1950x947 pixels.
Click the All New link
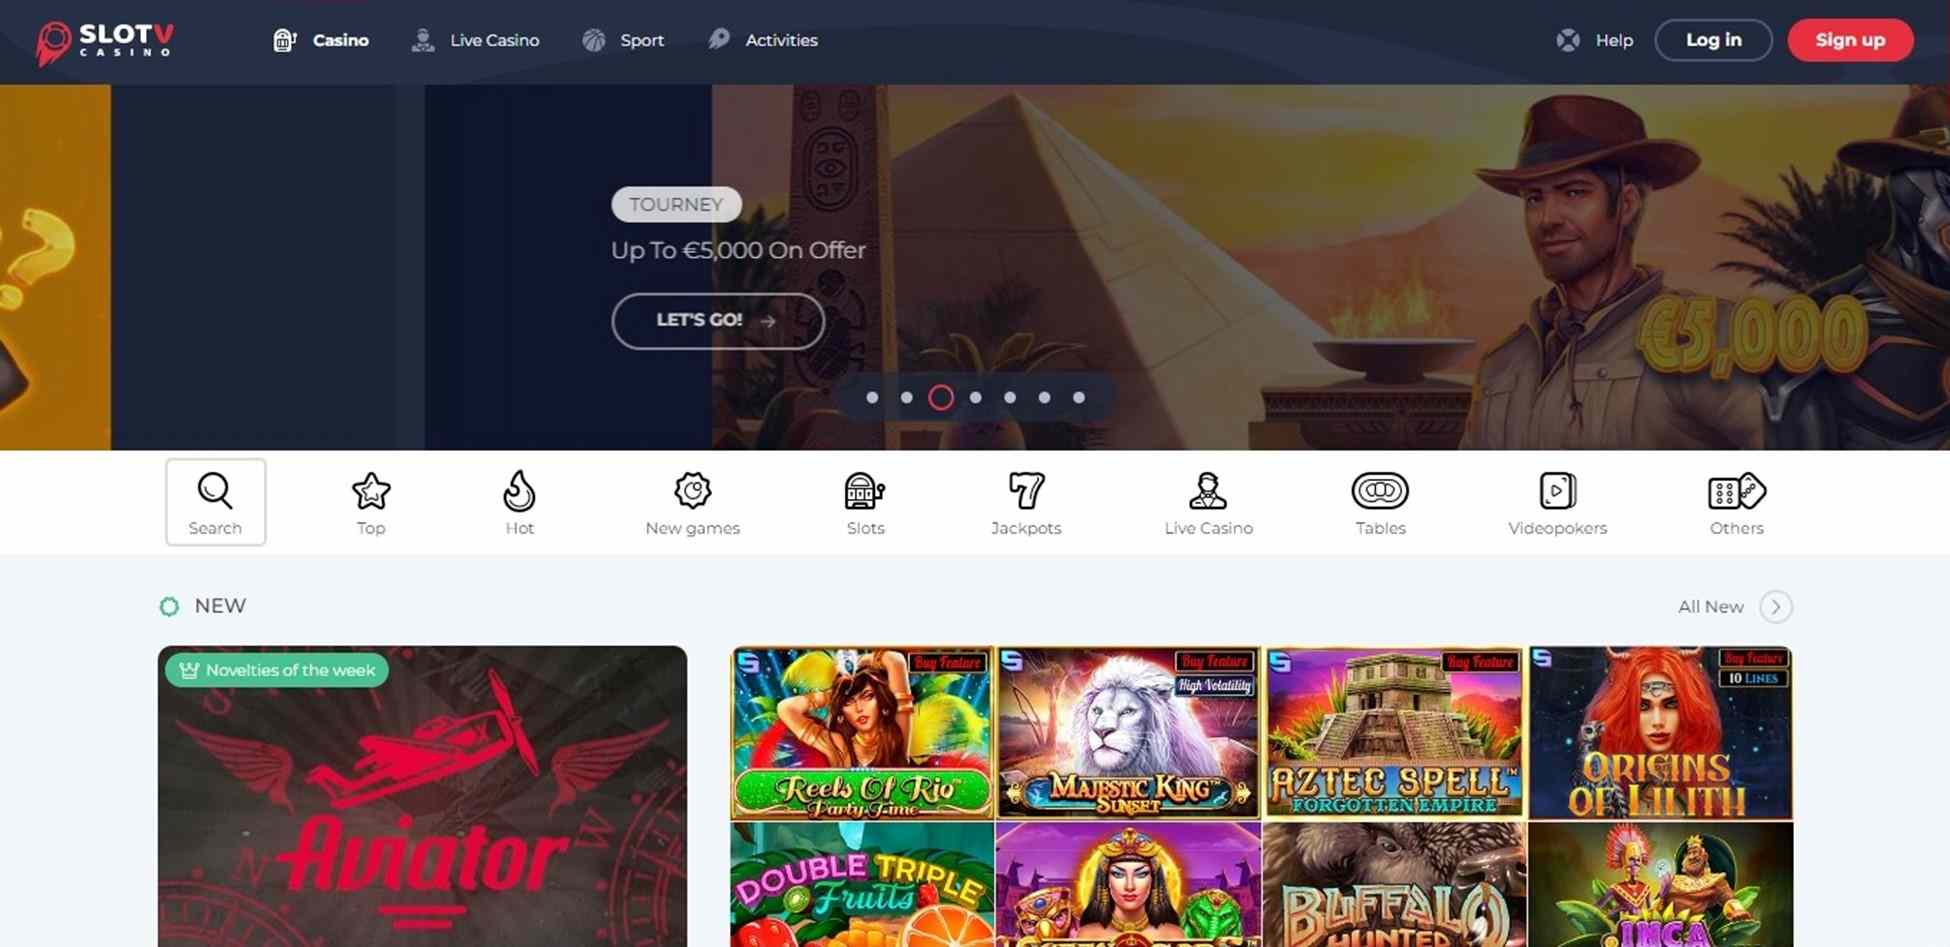1710,607
